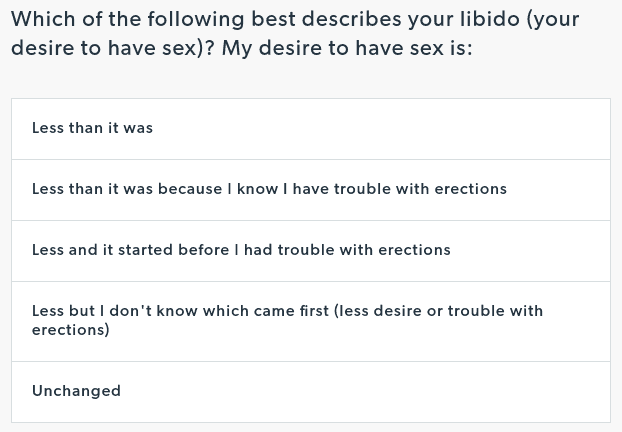622x432 pixels.
Task: Pick the option mentioning "less desire or trouble"
Action: coord(310,321)
